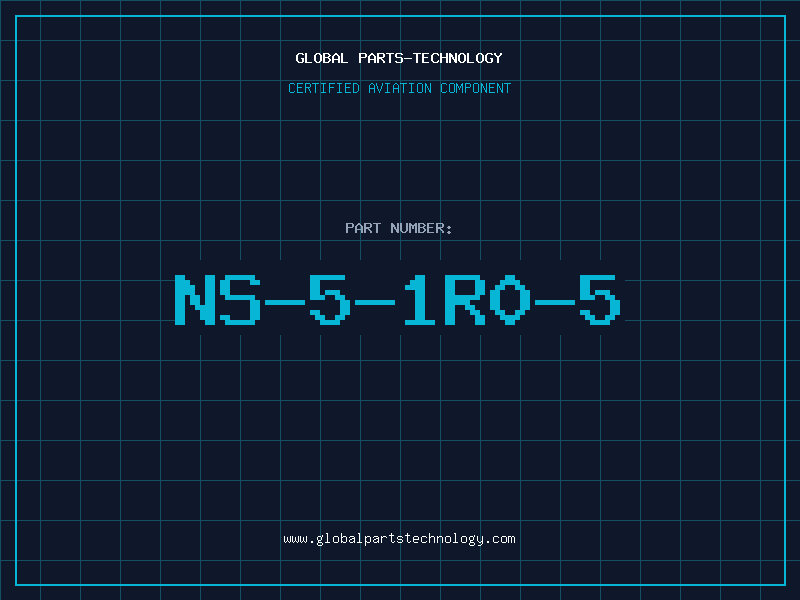Select the part number NS-5-1R0-5
This screenshot has height=600, width=800.
pos(398,300)
